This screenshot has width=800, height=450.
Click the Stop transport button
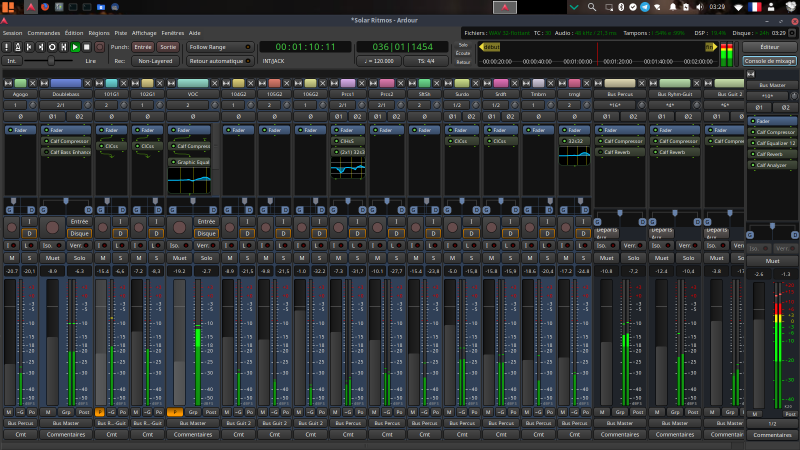tap(85, 47)
